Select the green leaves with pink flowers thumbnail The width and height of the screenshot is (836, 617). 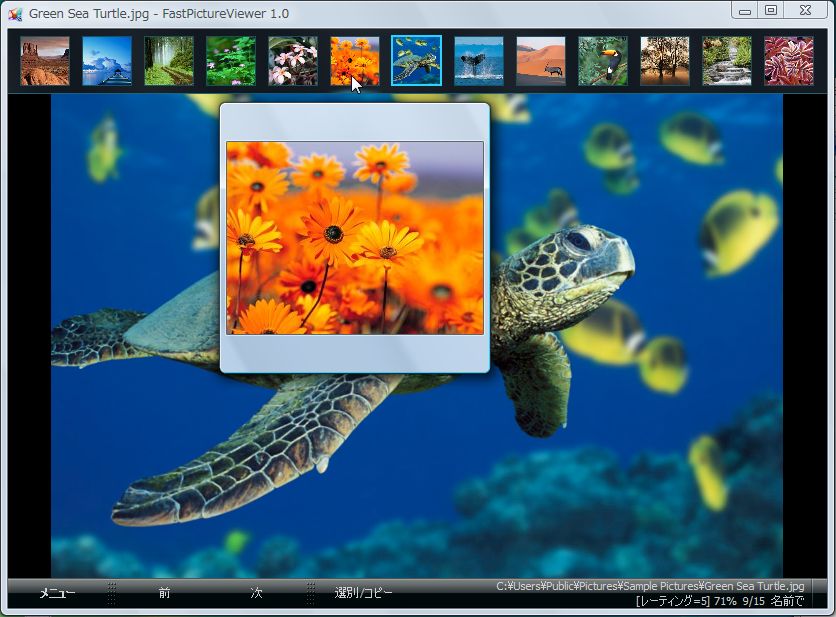pos(230,61)
